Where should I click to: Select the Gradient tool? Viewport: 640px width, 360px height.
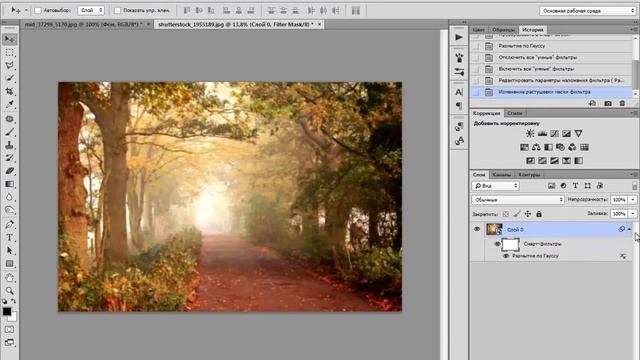9,184
